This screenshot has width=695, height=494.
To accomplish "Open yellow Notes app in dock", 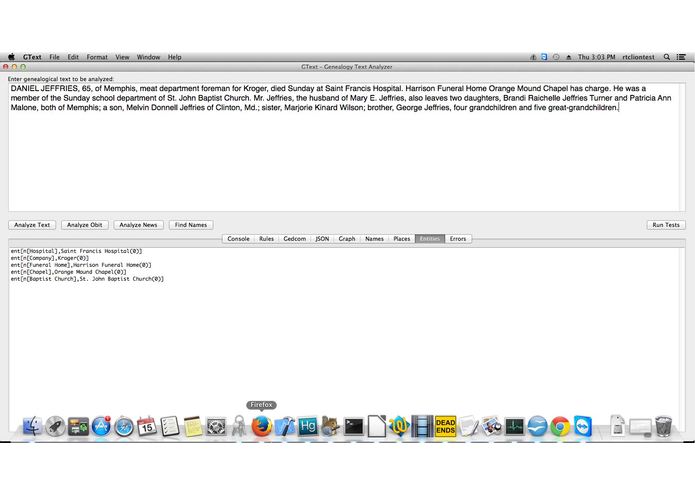I will [193, 426].
